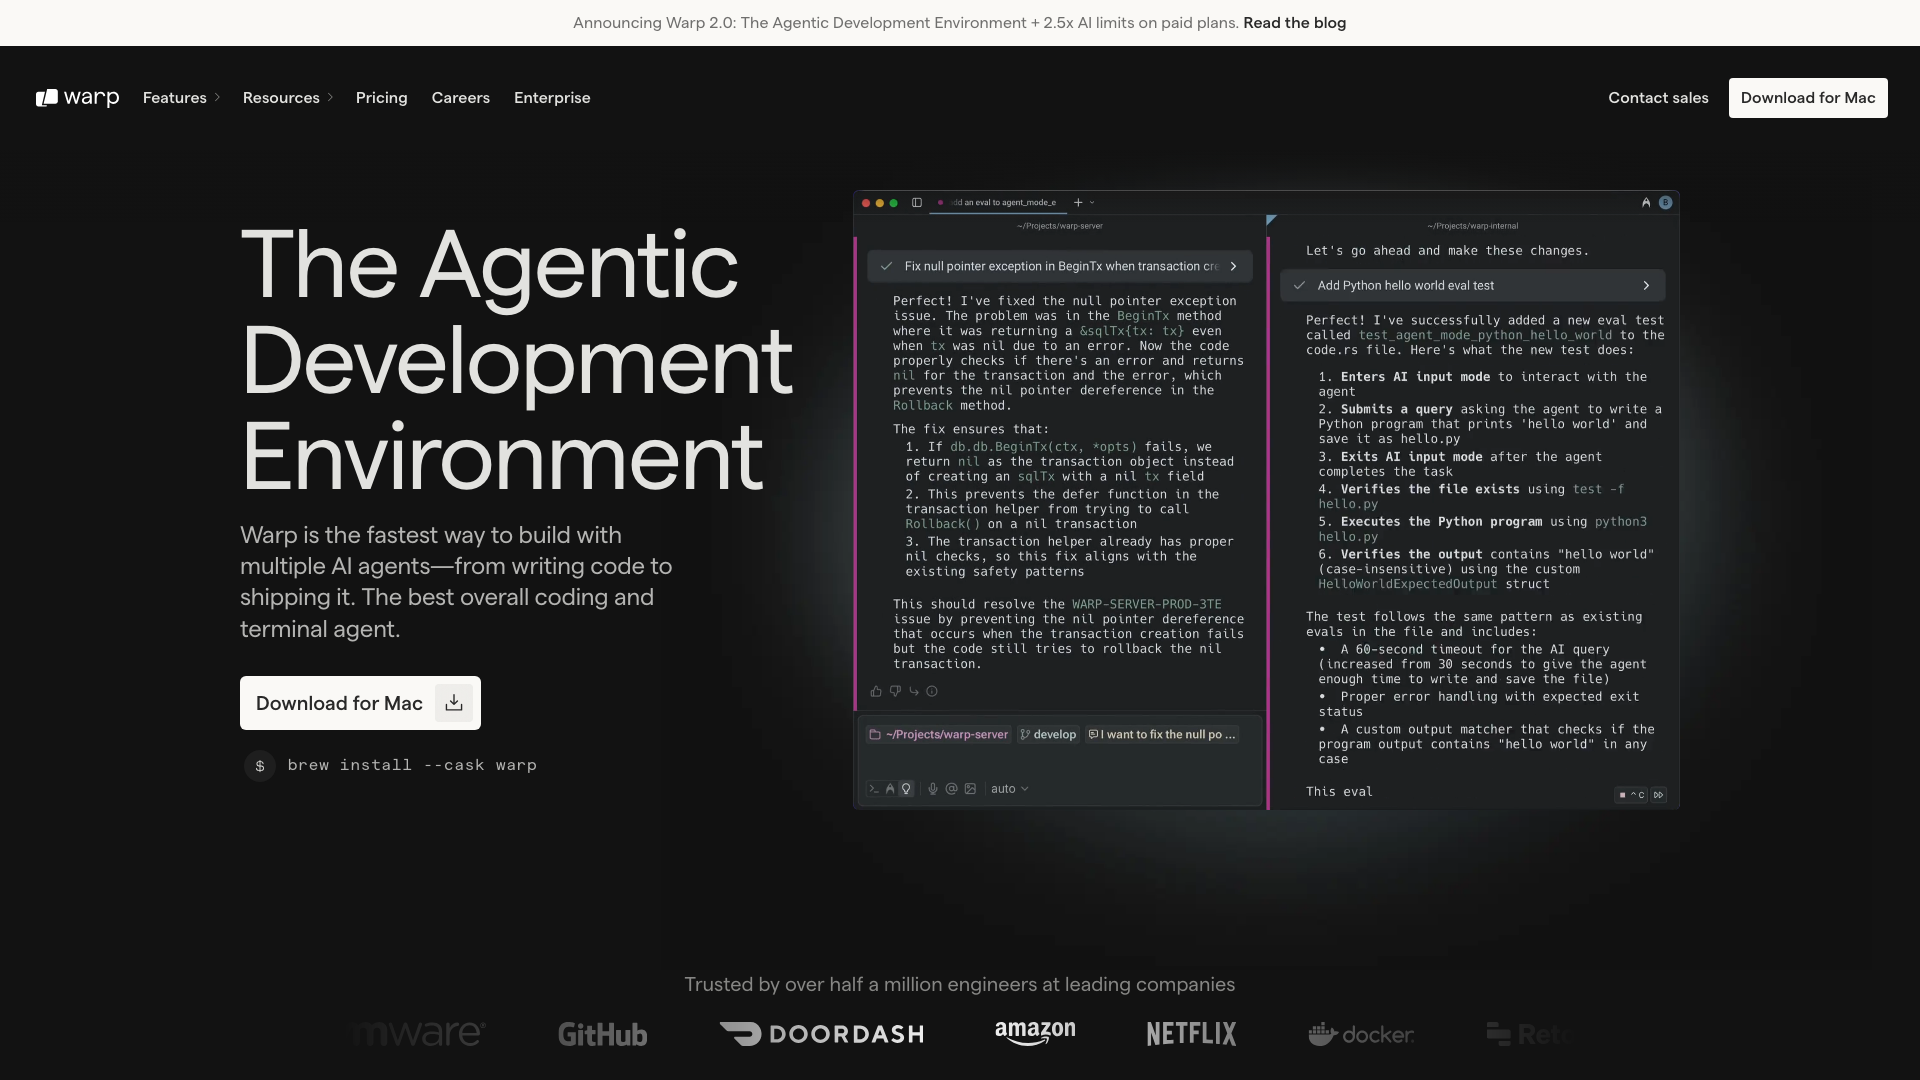Click the dollar sign icon beside brew command
Viewport: 1920px width, 1080px height.
(260, 765)
